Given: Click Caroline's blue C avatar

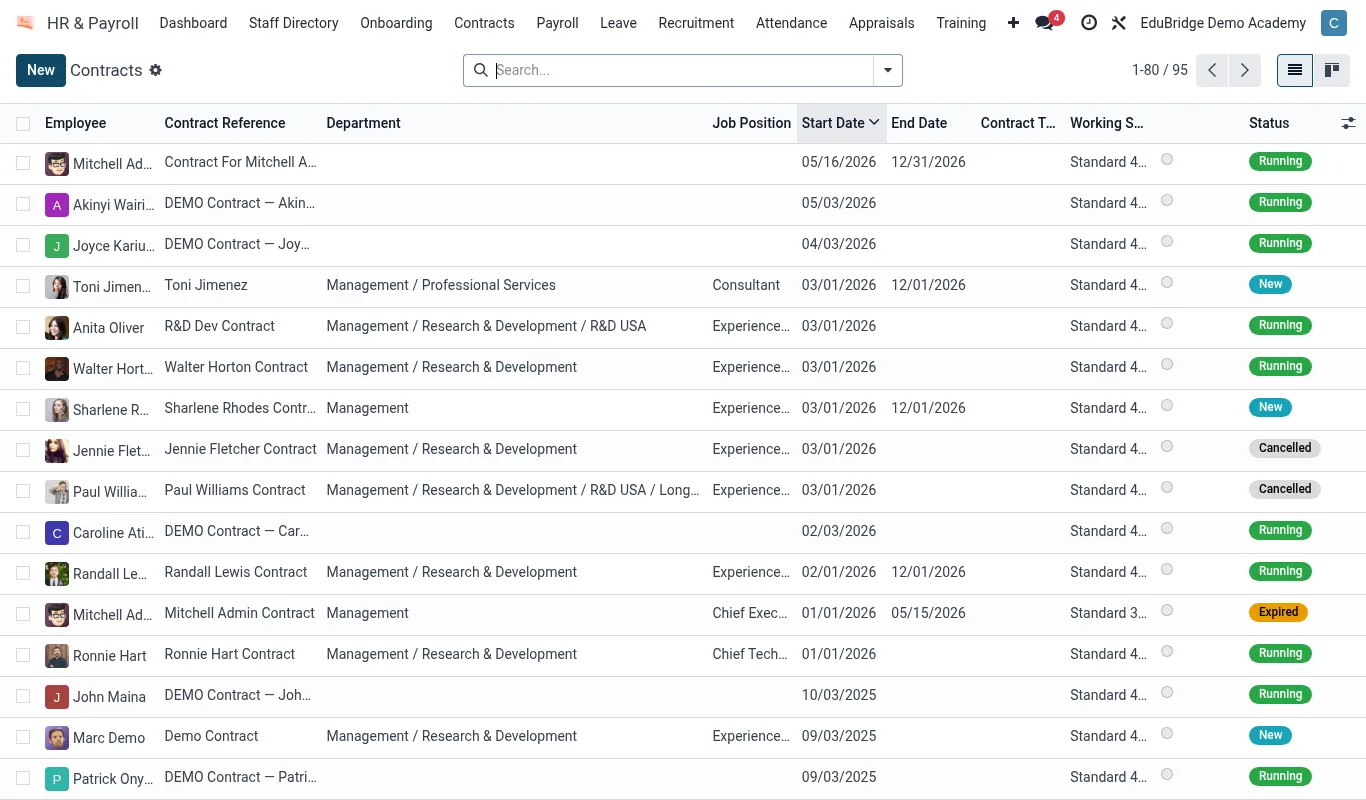Looking at the screenshot, I should click(x=57, y=532).
